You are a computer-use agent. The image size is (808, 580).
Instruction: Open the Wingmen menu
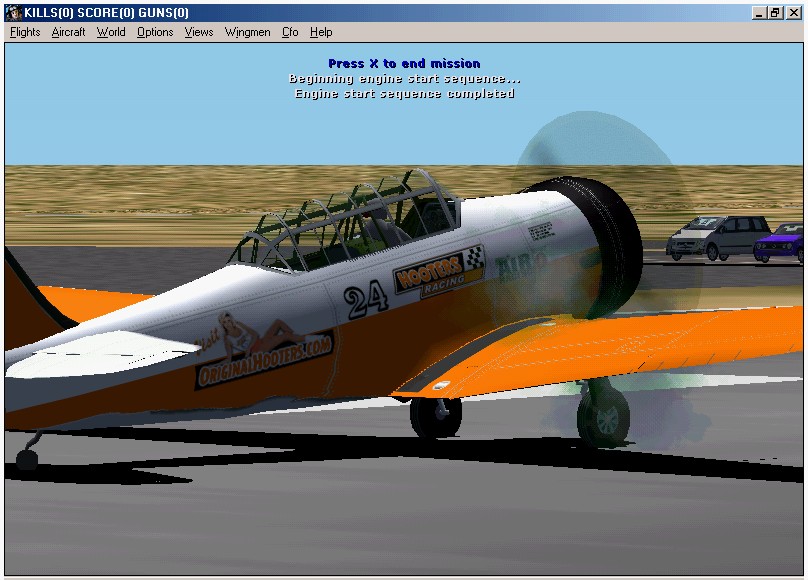[x=247, y=32]
